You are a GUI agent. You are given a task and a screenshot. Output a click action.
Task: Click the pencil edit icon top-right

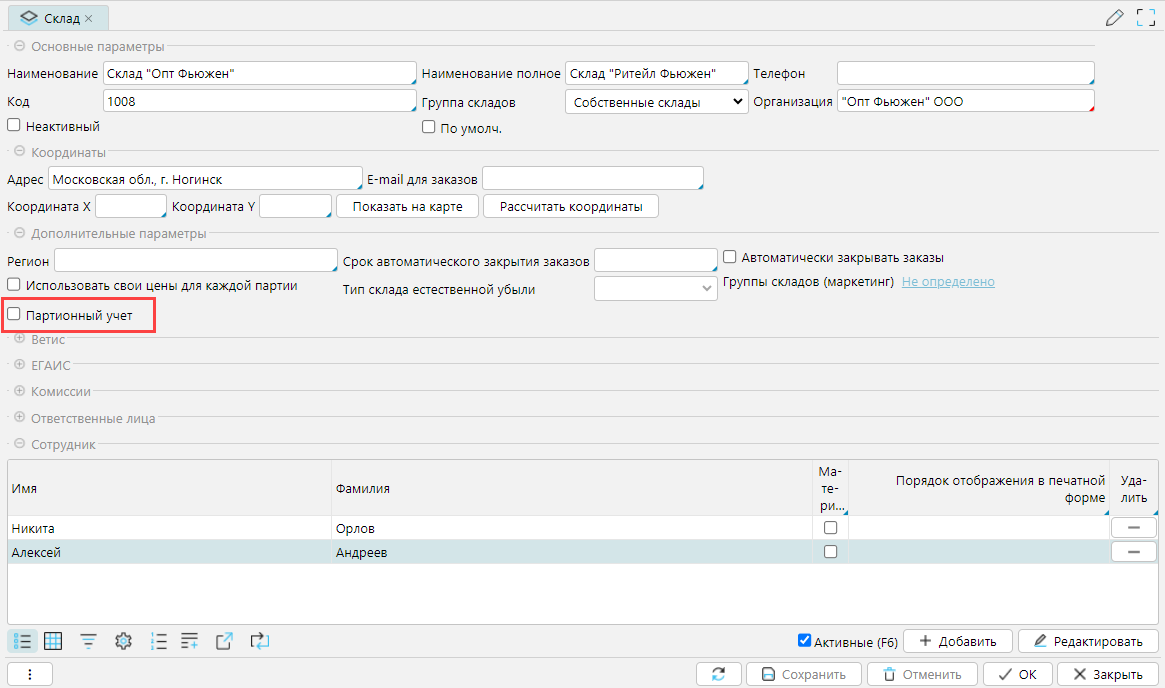pyautogui.click(x=1114, y=18)
